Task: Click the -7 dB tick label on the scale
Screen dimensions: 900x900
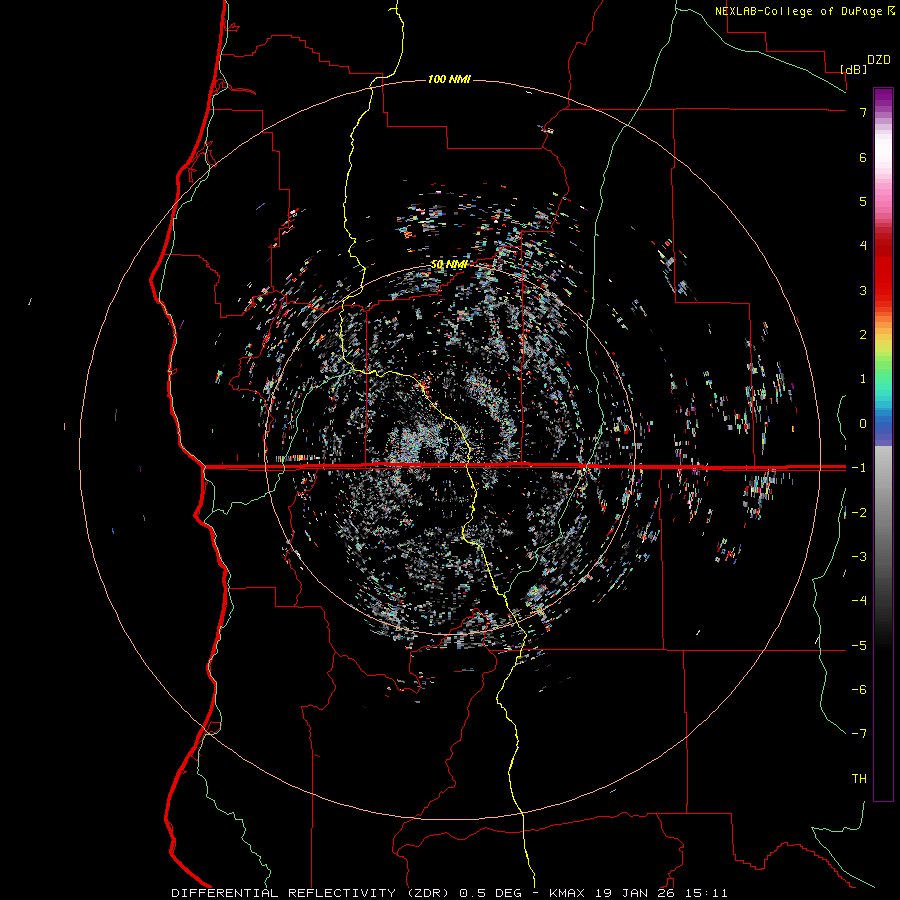Action: [859, 734]
